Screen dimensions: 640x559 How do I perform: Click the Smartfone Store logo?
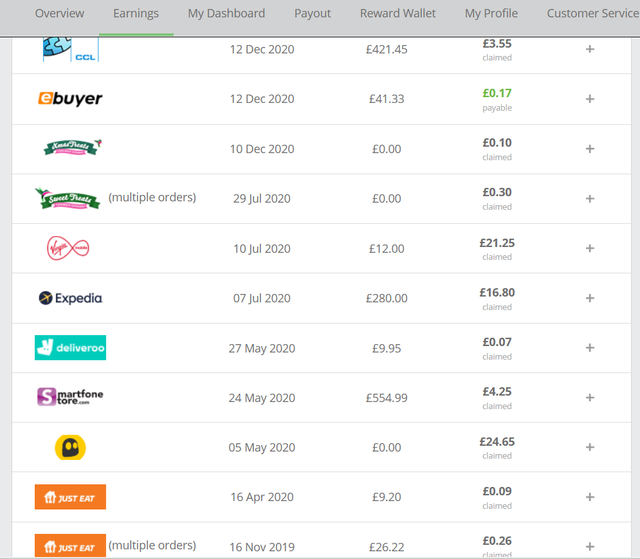tap(70, 397)
